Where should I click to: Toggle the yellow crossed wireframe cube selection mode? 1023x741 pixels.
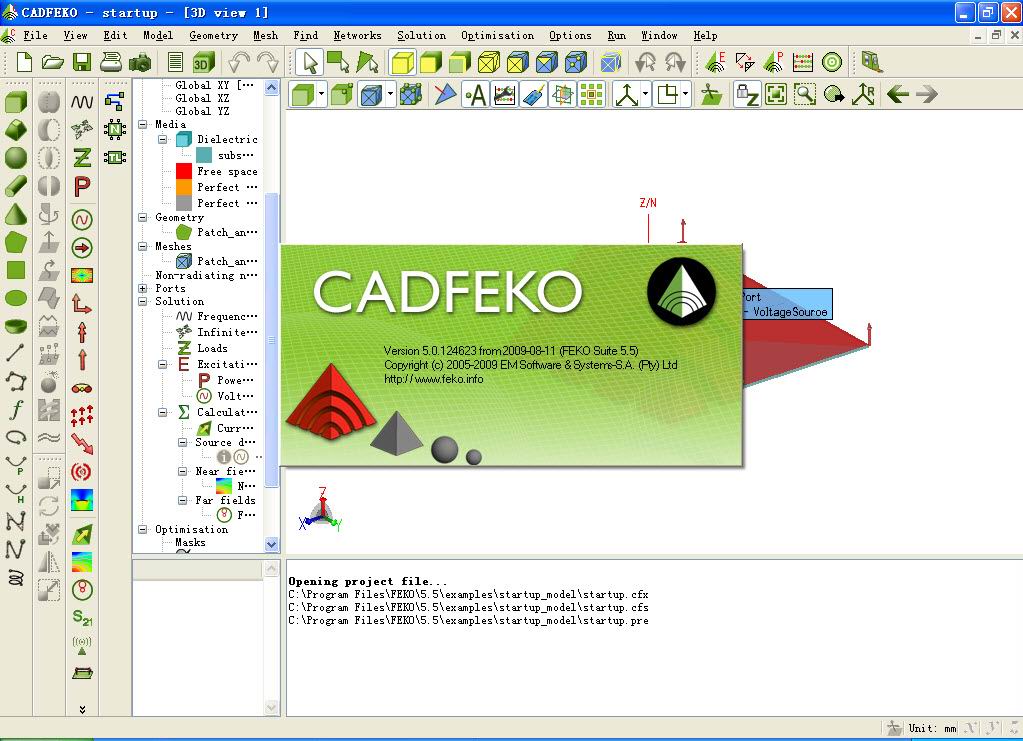pyautogui.click(x=489, y=63)
